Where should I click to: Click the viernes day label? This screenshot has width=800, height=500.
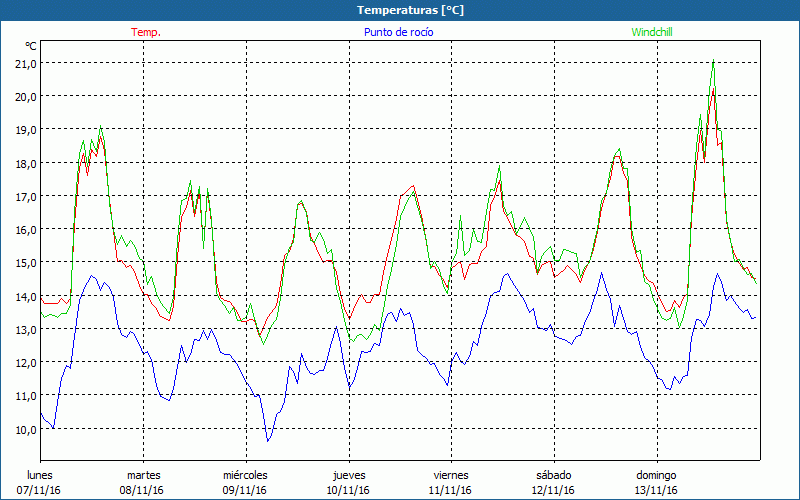click(450, 475)
